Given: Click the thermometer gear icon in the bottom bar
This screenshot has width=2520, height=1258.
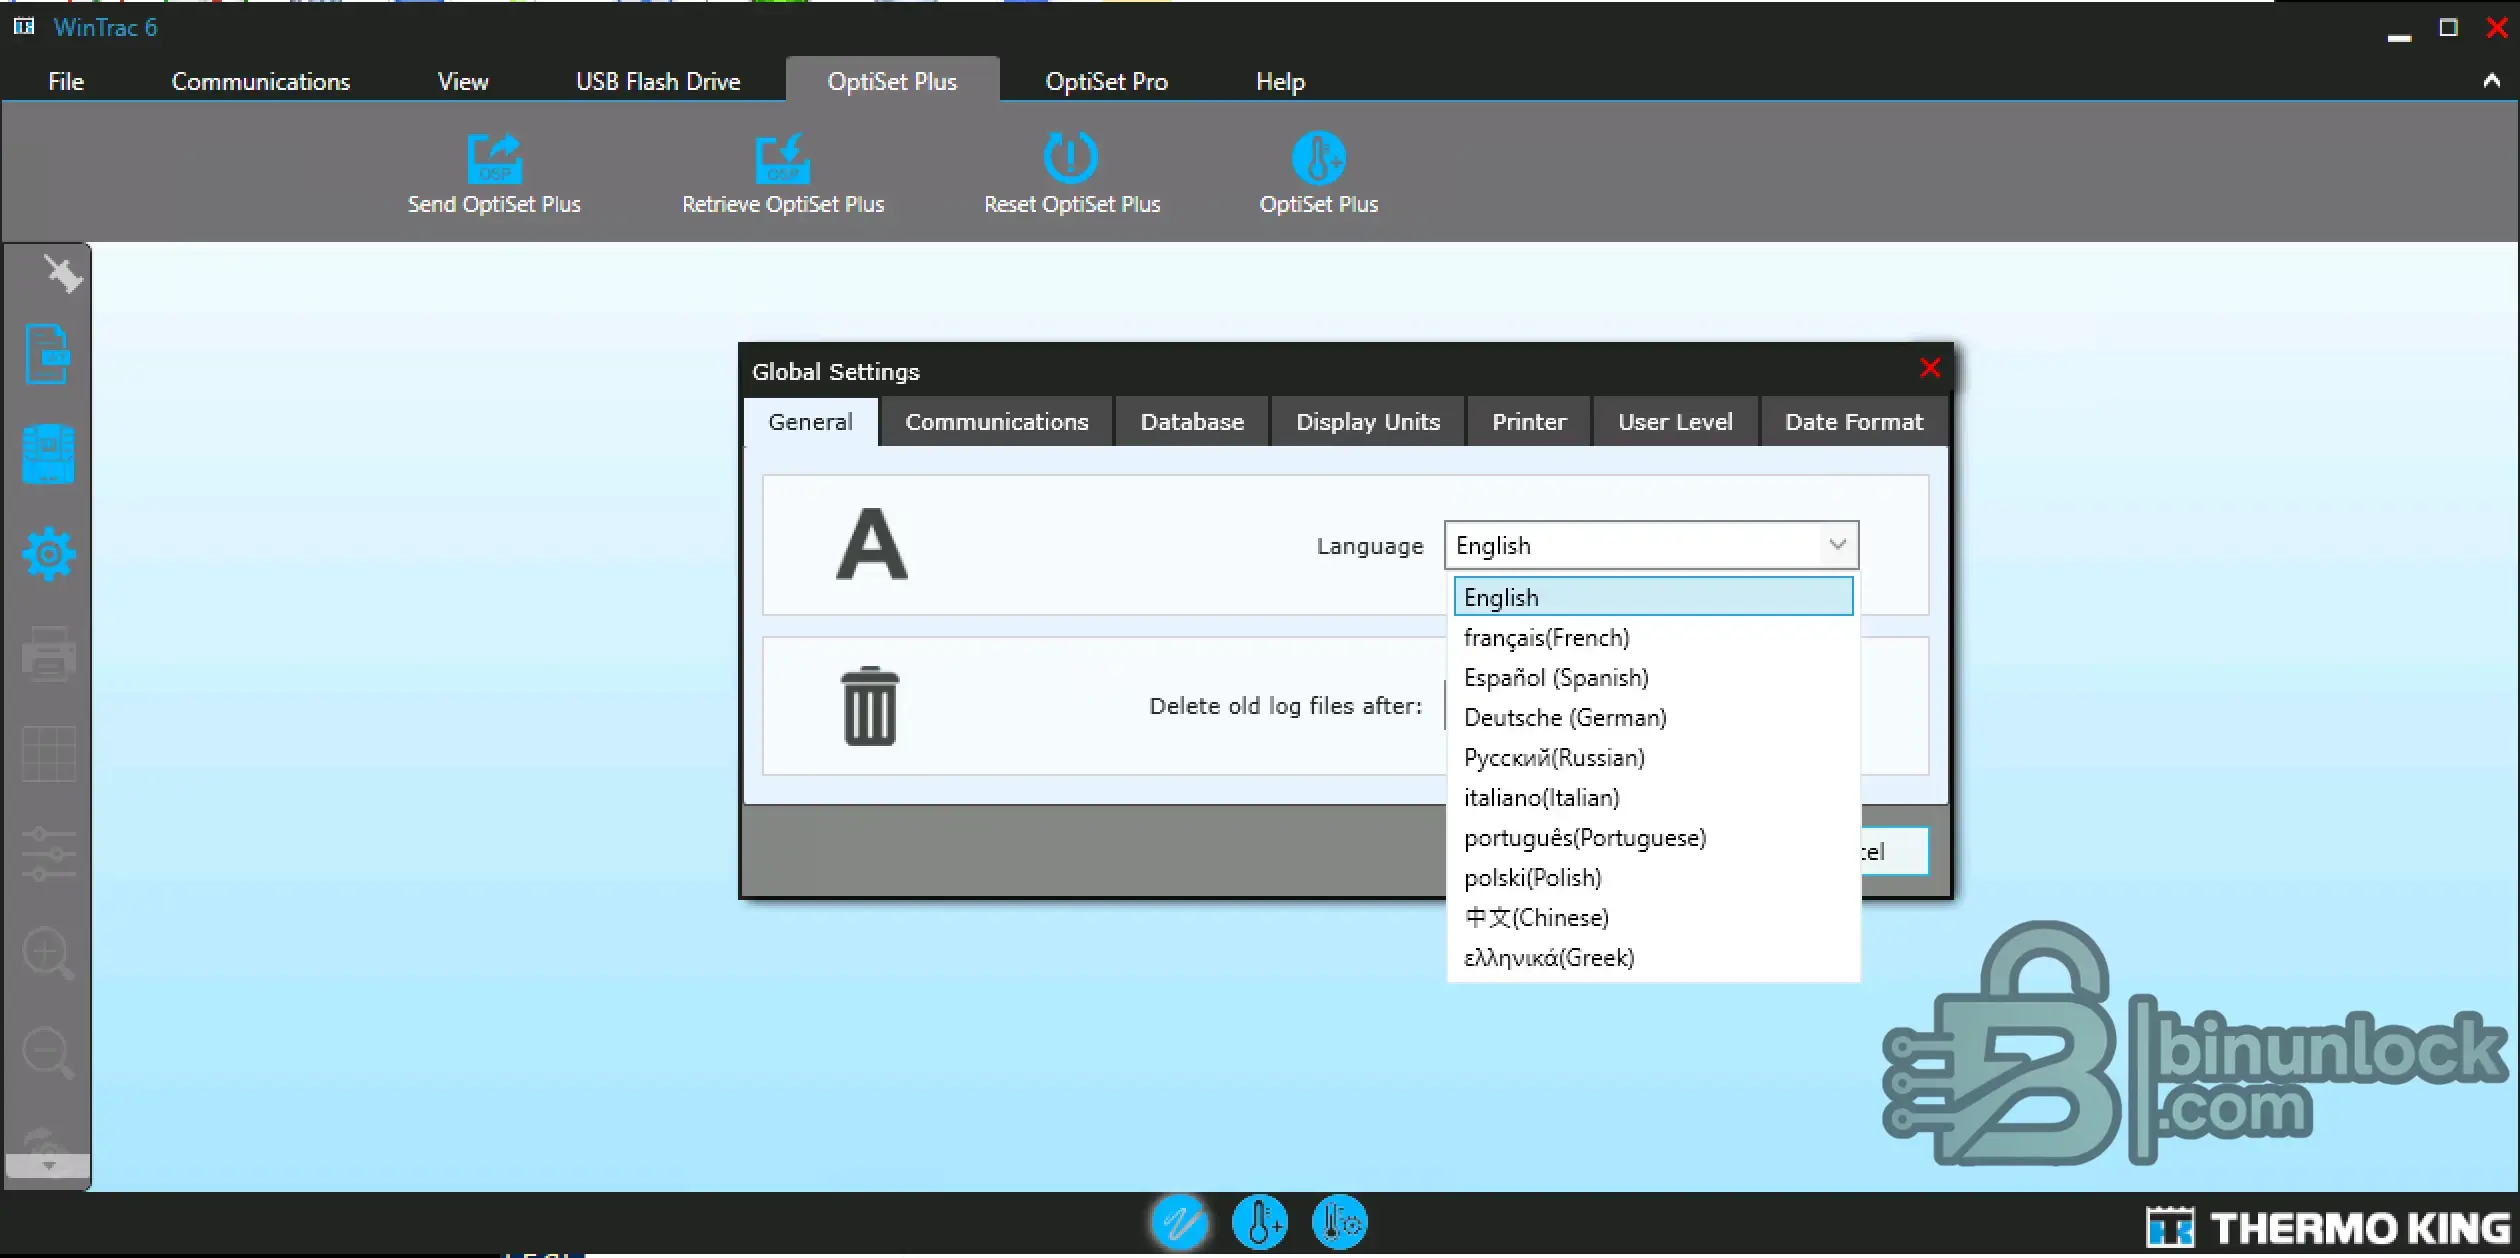Looking at the screenshot, I should pos(1339,1222).
